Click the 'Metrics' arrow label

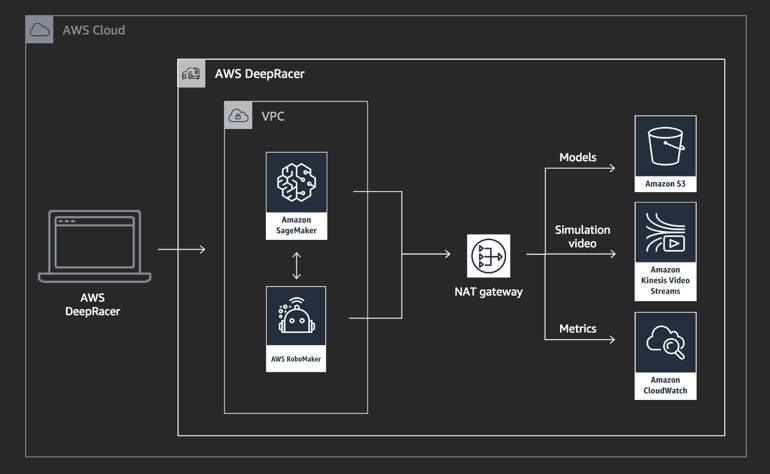tap(578, 329)
